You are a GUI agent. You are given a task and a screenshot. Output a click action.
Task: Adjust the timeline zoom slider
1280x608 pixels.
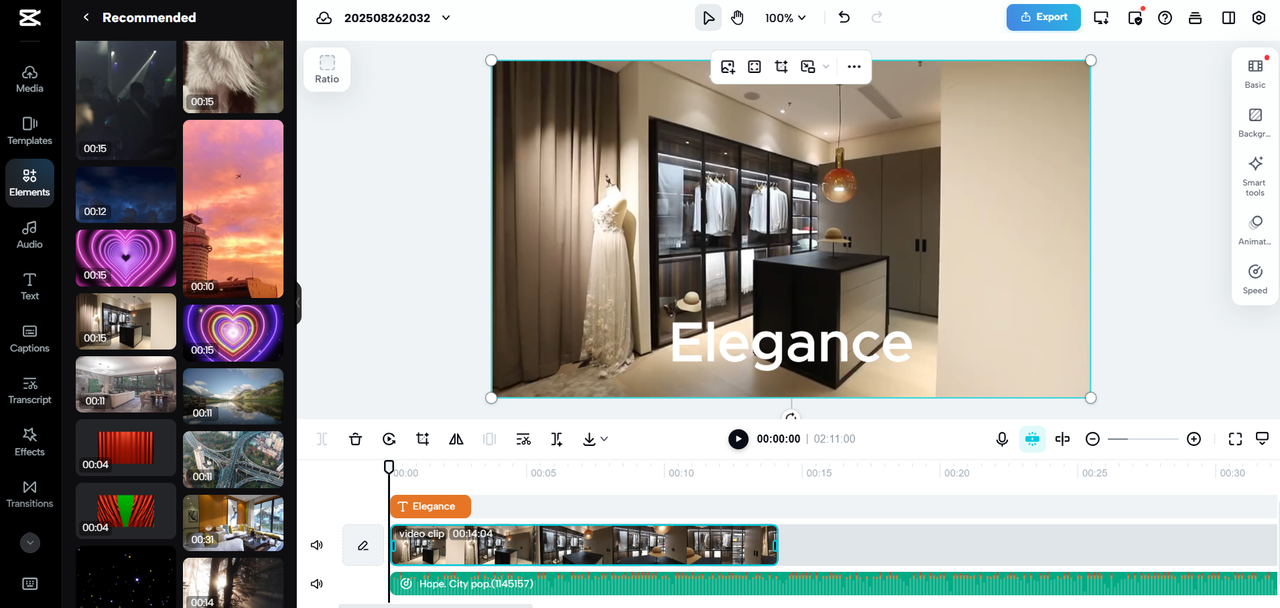pyautogui.click(x=1142, y=439)
